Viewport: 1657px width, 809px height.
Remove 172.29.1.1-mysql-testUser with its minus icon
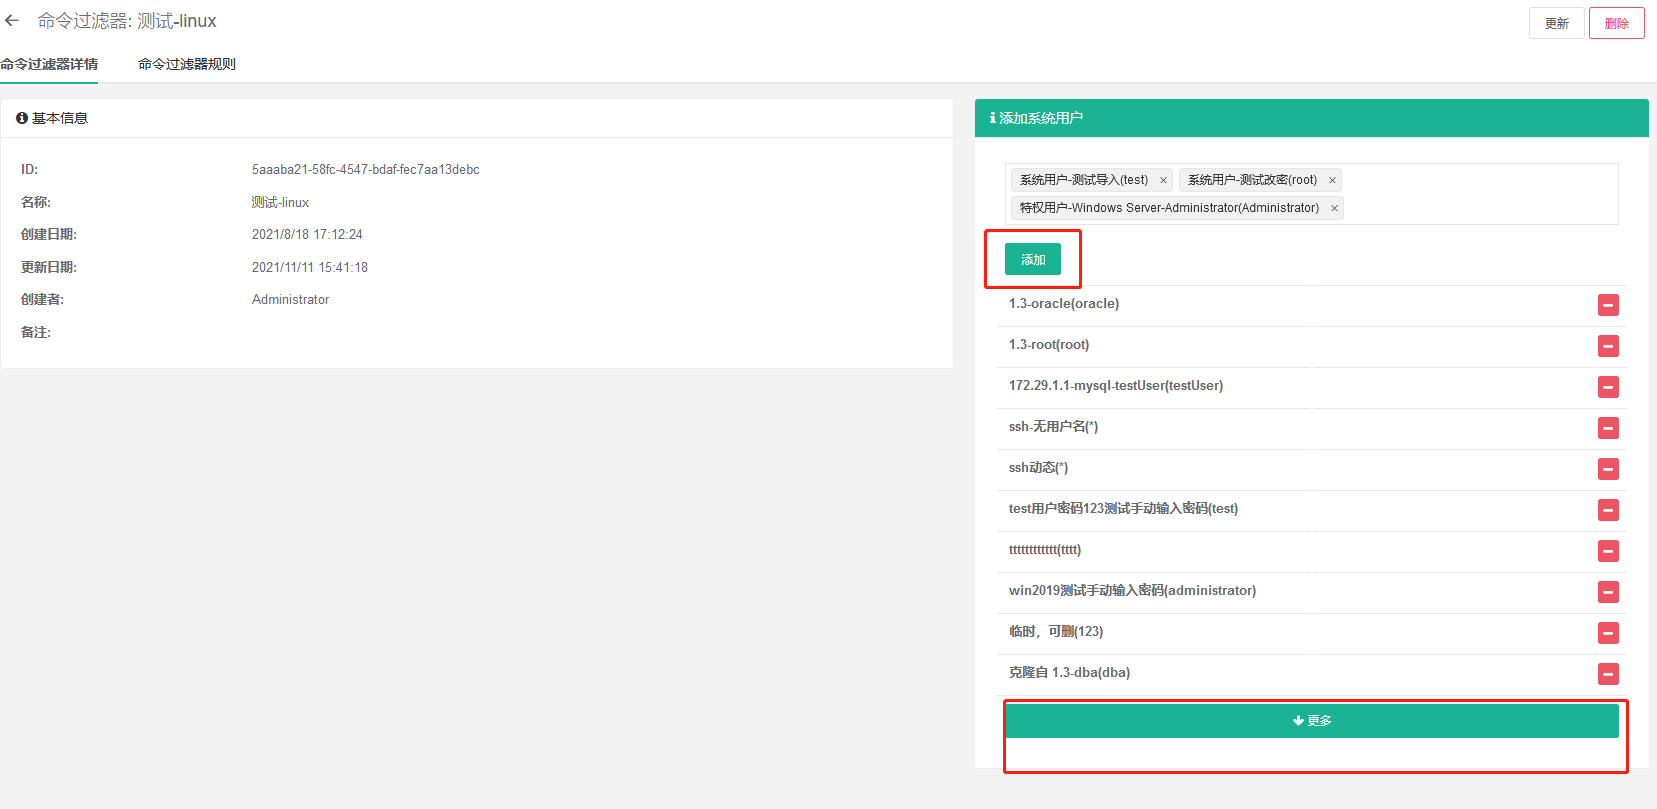click(x=1608, y=387)
